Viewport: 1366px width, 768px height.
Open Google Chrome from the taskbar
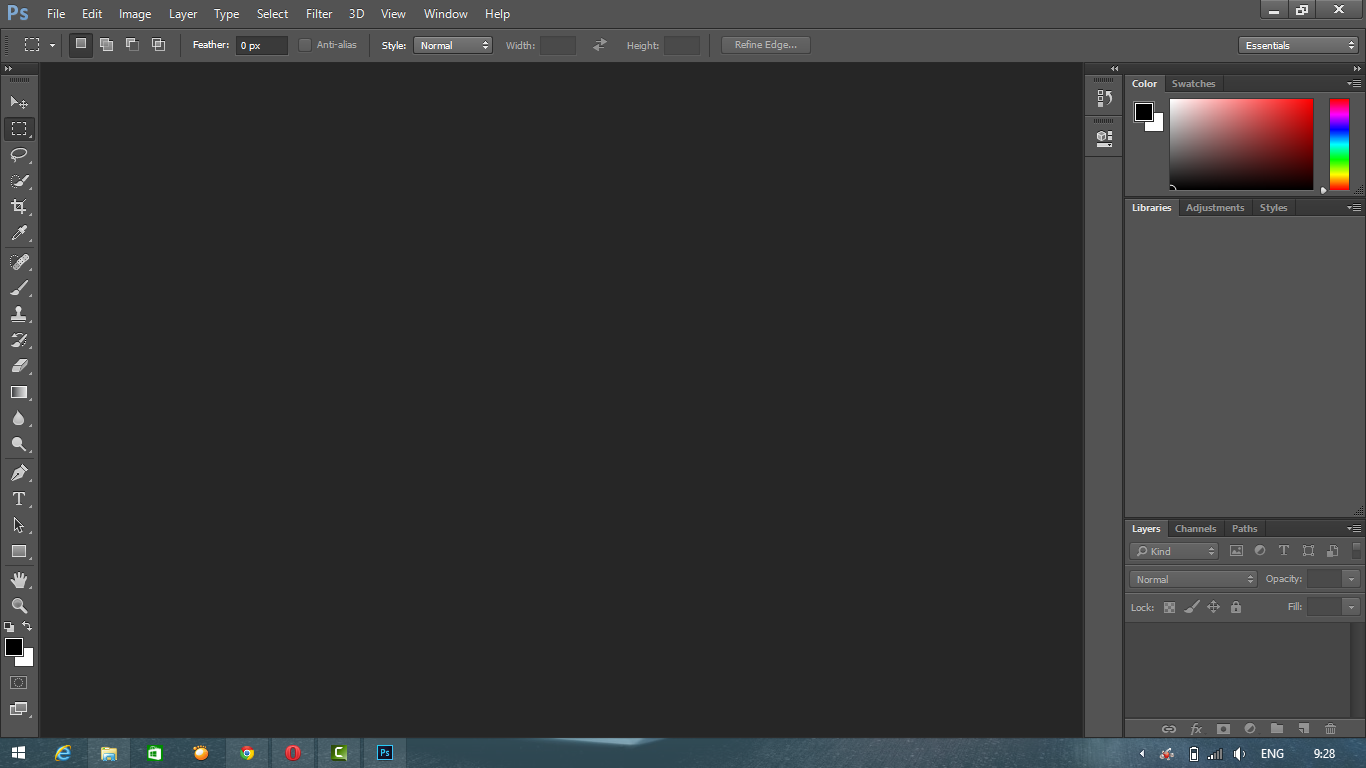click(247, 753)
